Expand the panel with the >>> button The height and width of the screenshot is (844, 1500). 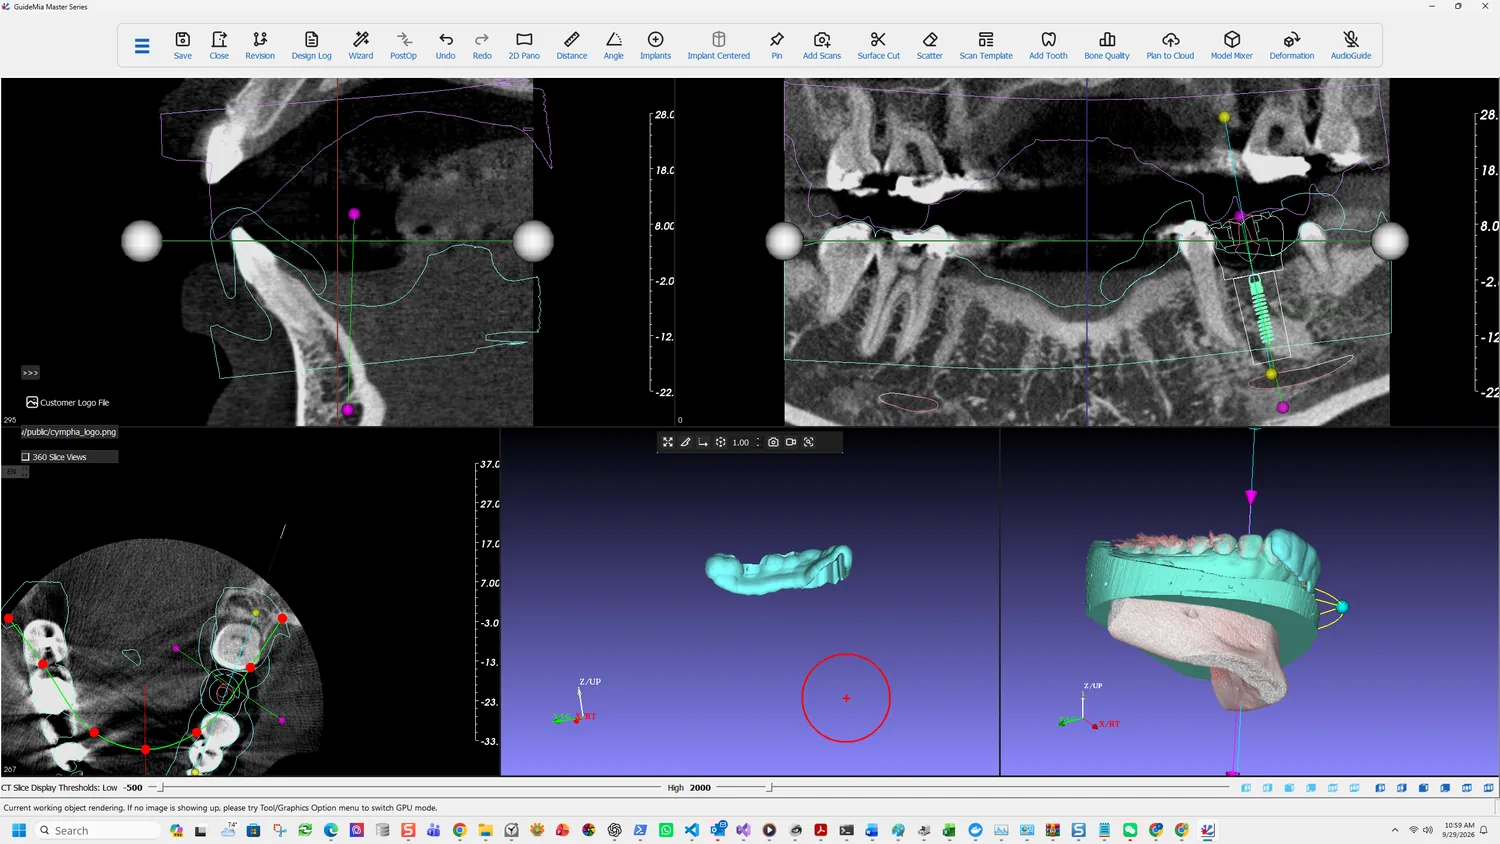coord(30,373)
